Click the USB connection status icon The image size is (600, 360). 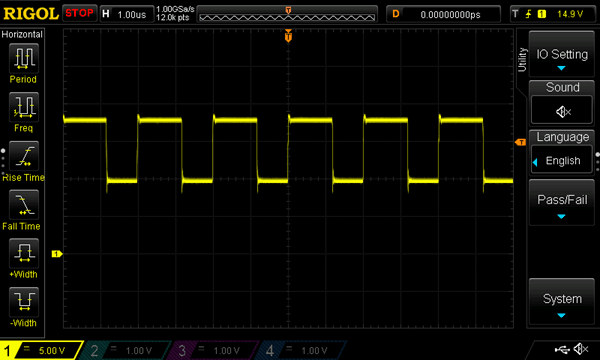coord(562,349)
